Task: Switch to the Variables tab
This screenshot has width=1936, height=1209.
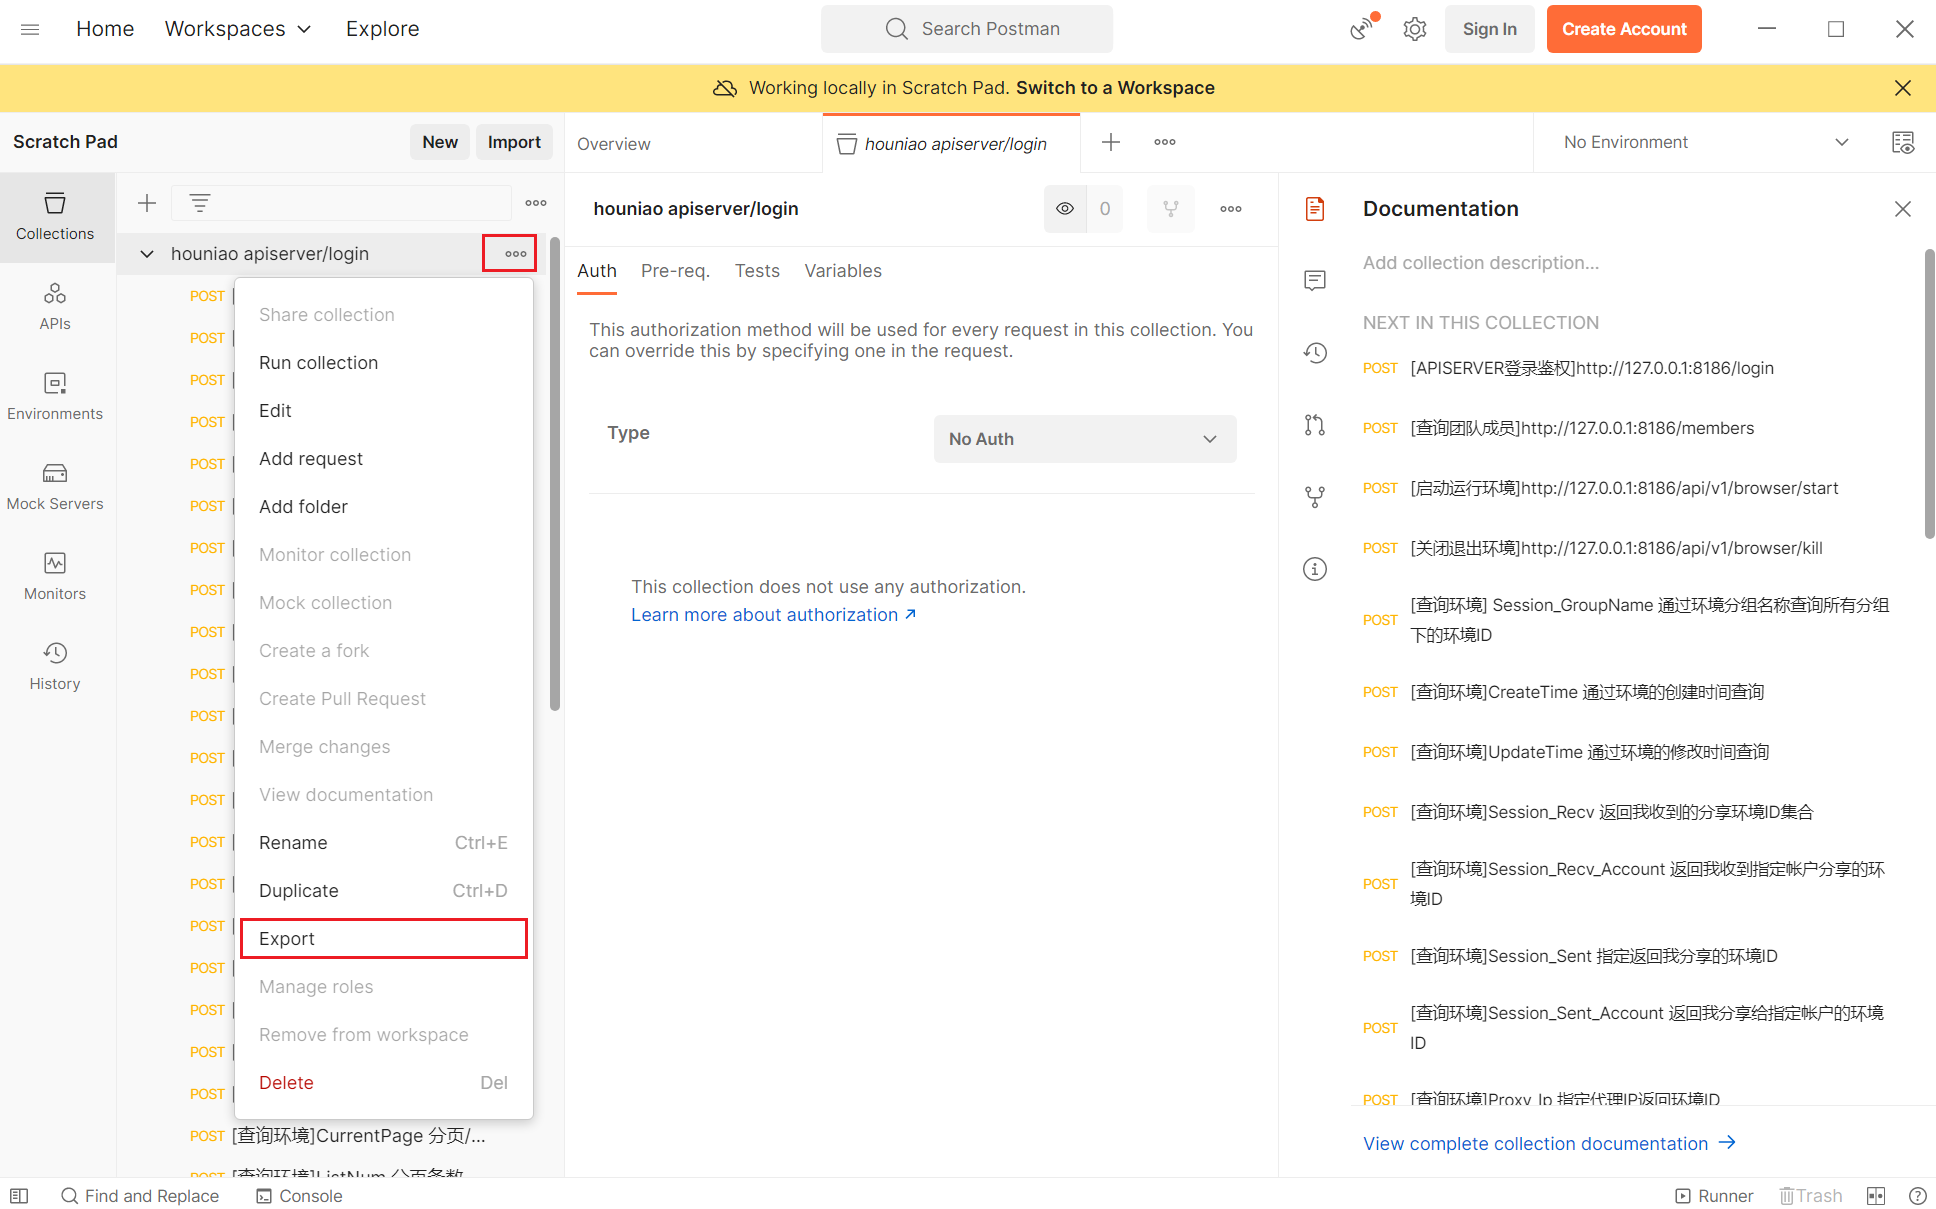Action: click(842, 271)
